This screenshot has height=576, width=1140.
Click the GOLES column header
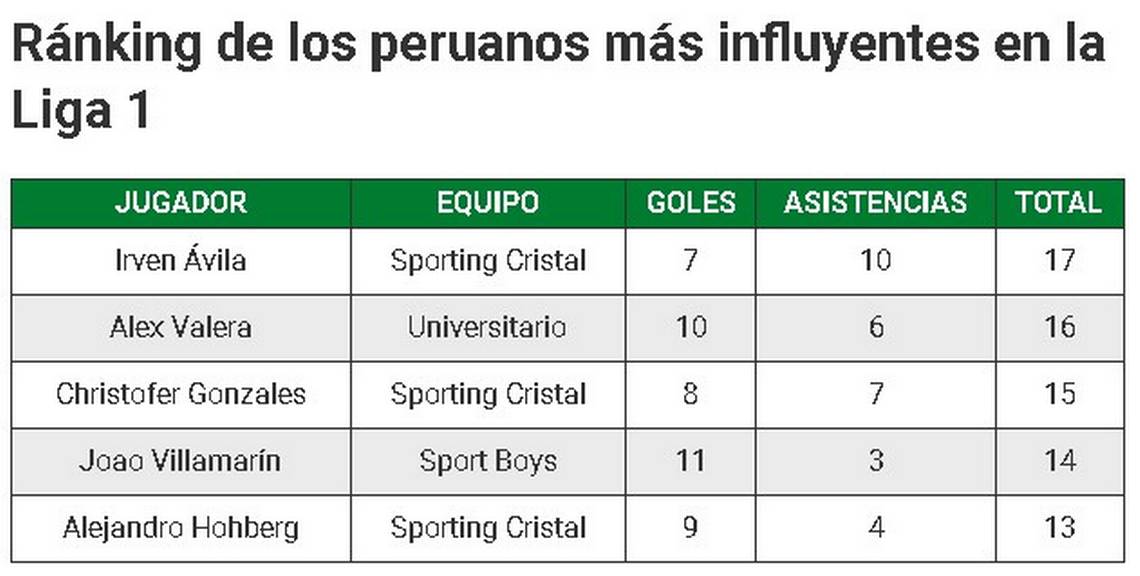tap(691, 203)
